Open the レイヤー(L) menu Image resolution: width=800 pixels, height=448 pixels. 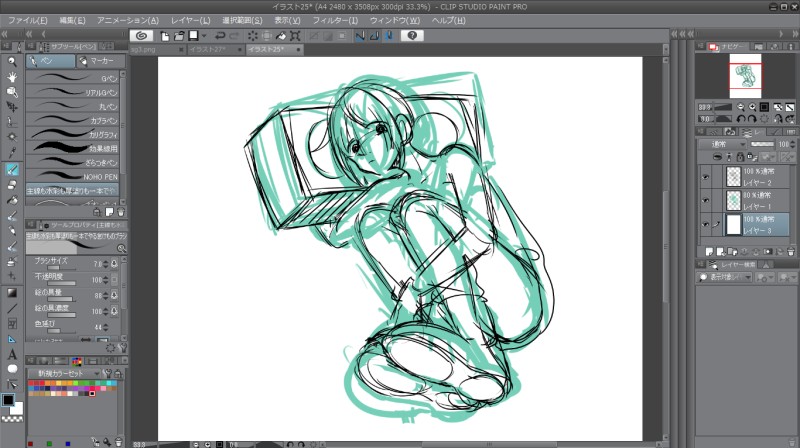coord(190,20)
